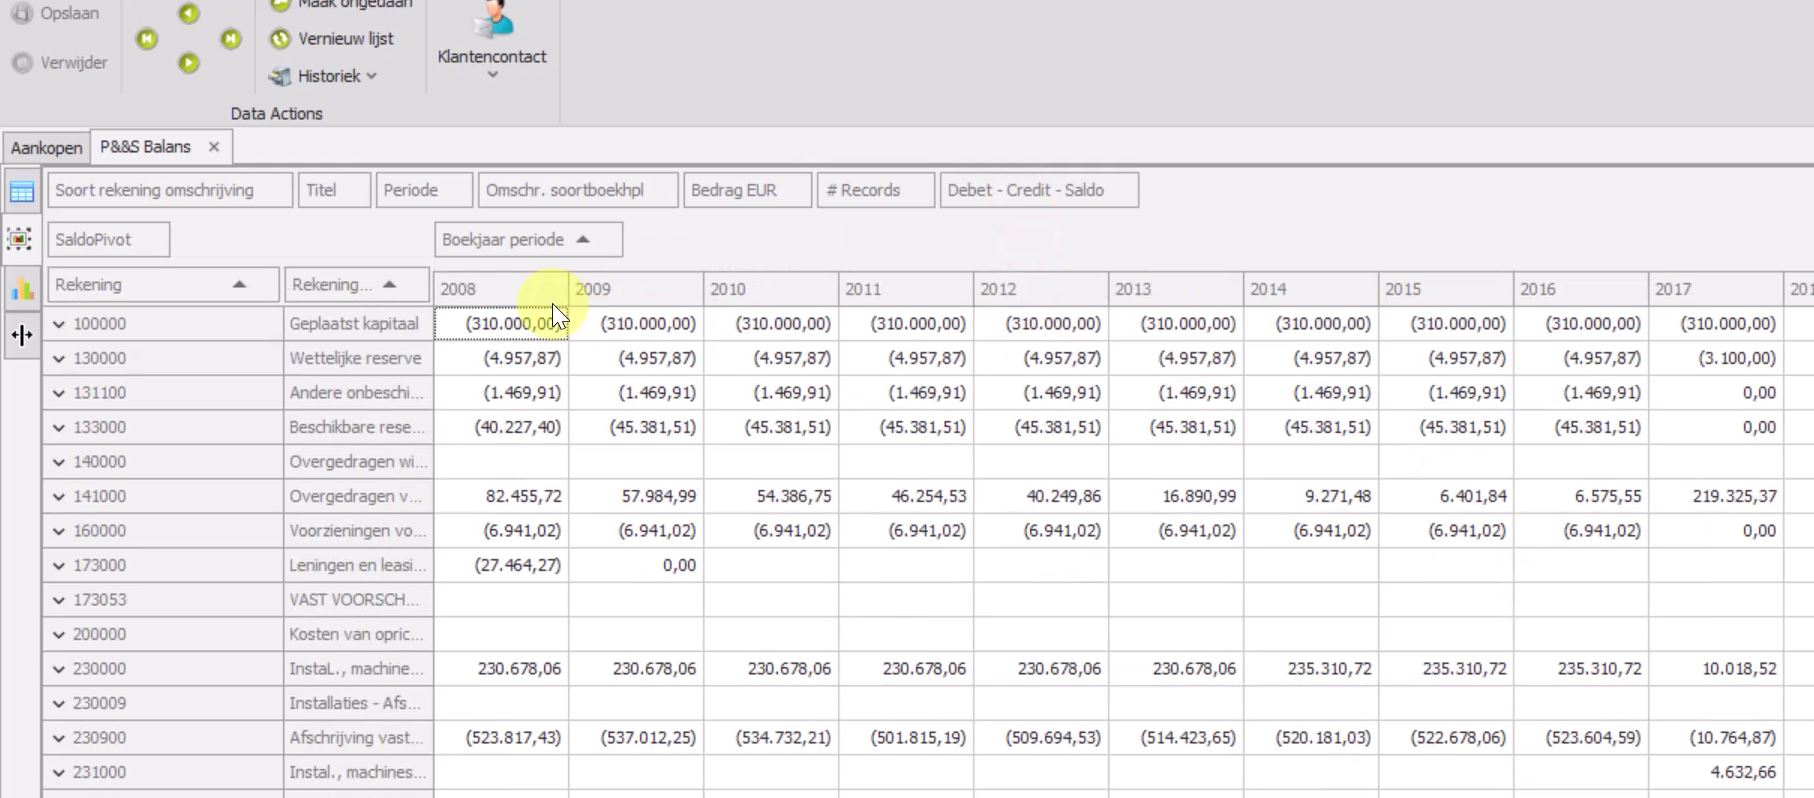1814x798 pixels.
Task: Click the Wettelijke reserve row label
Action: [358, 358]
